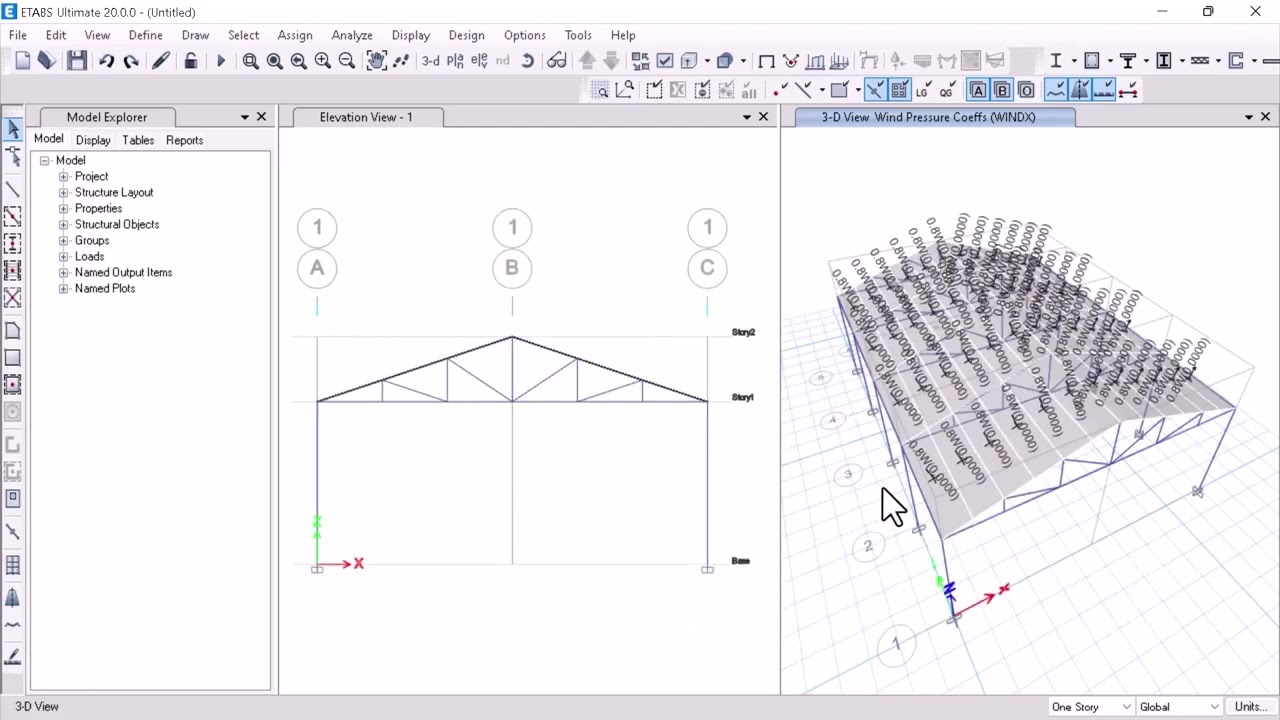Expand the Project tree node
Viewport: 1280px width, 720px height.
coord(64,177)
